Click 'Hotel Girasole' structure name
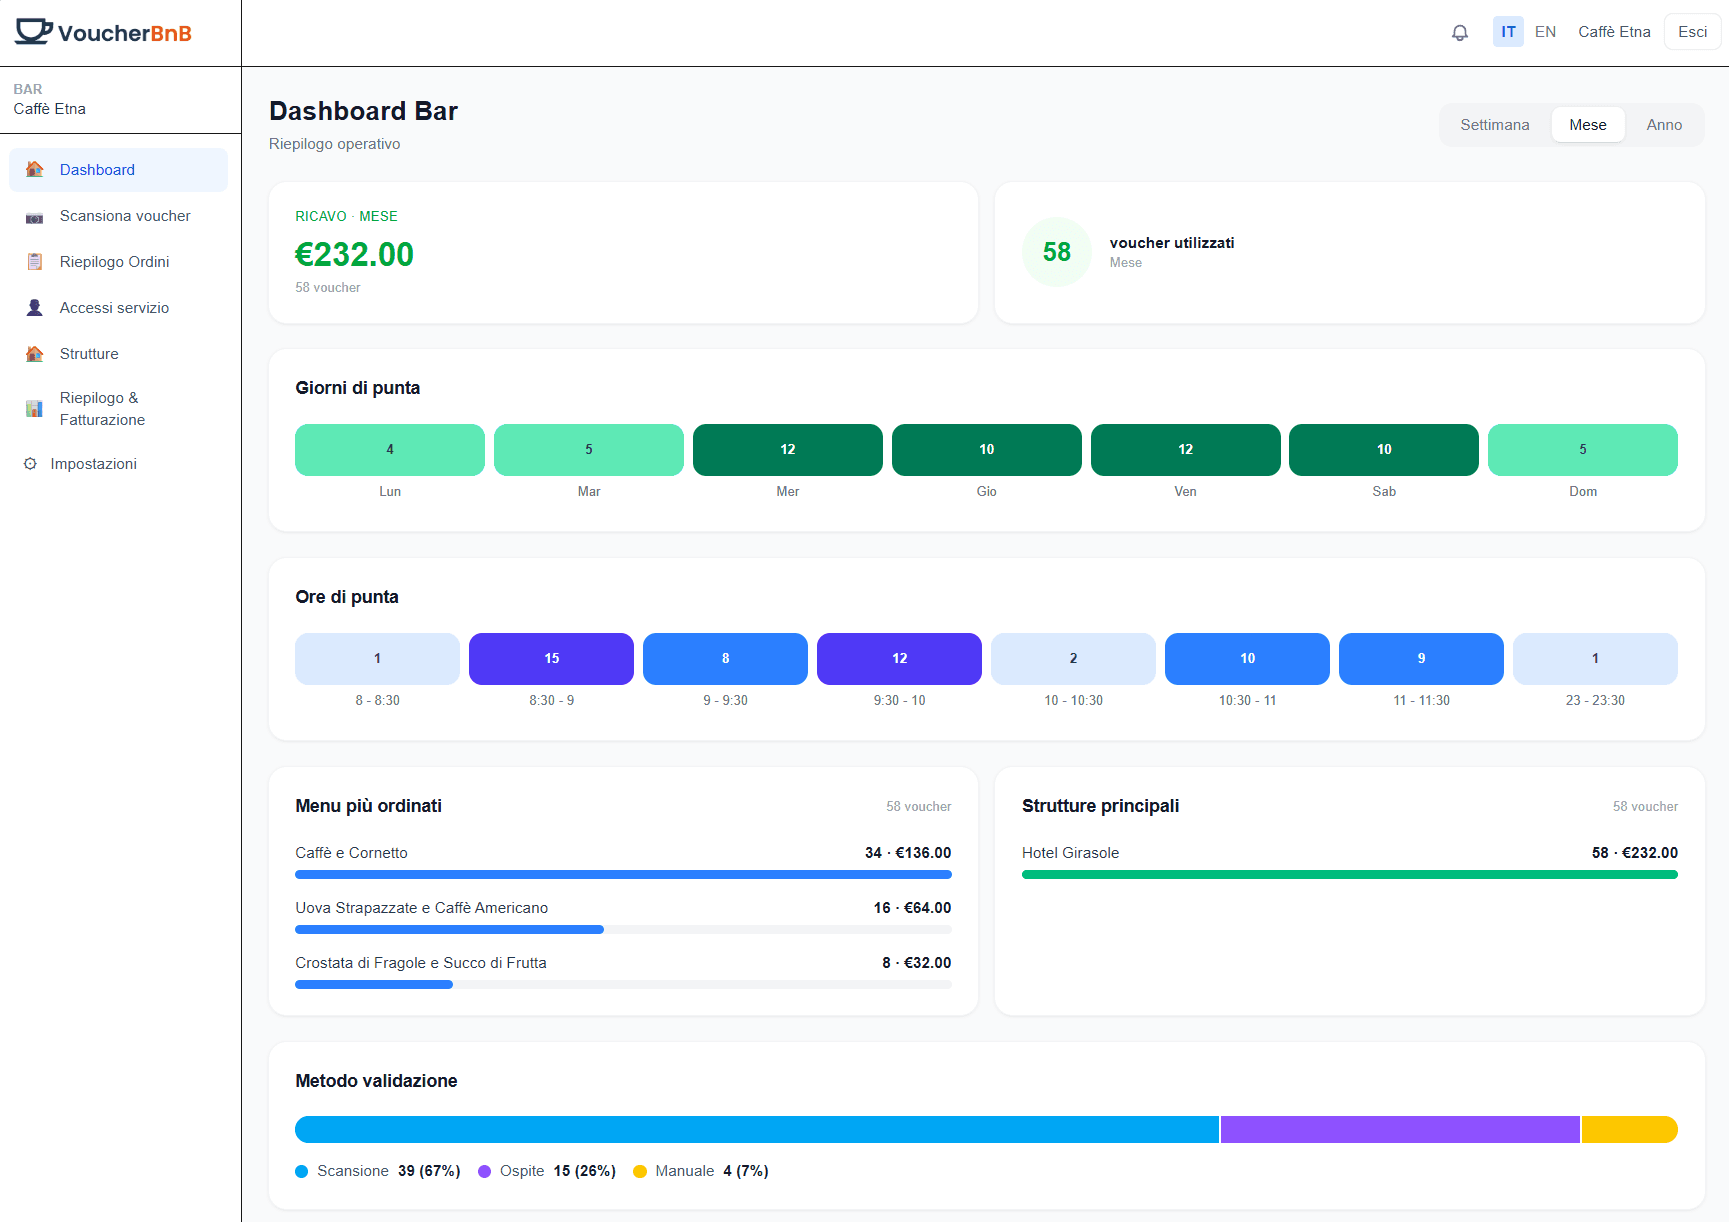Image resolution: width=1729 pixels, height=1222 pixels. (1070, 853)
